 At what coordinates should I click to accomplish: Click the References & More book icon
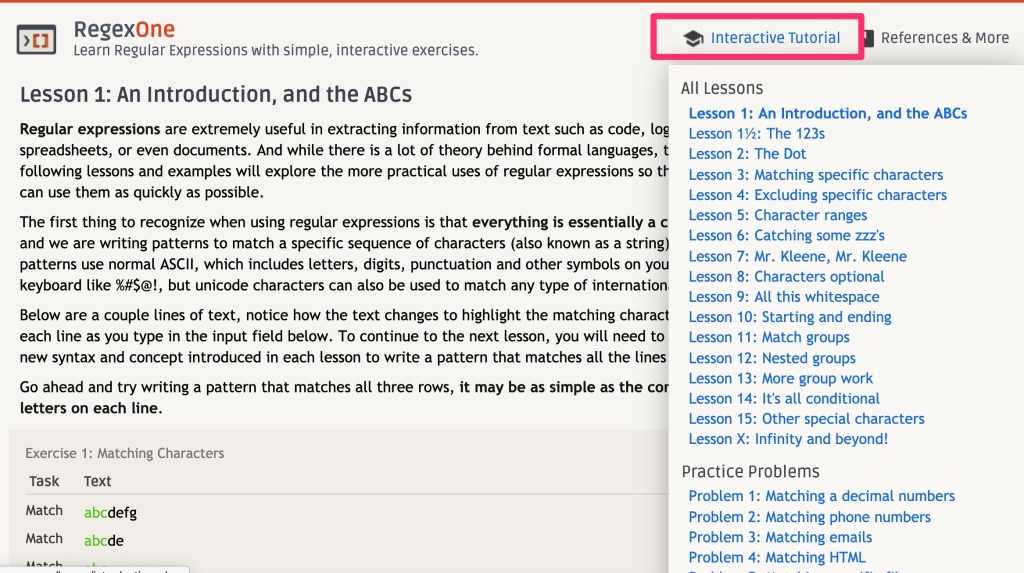click(x=867, y=39)
